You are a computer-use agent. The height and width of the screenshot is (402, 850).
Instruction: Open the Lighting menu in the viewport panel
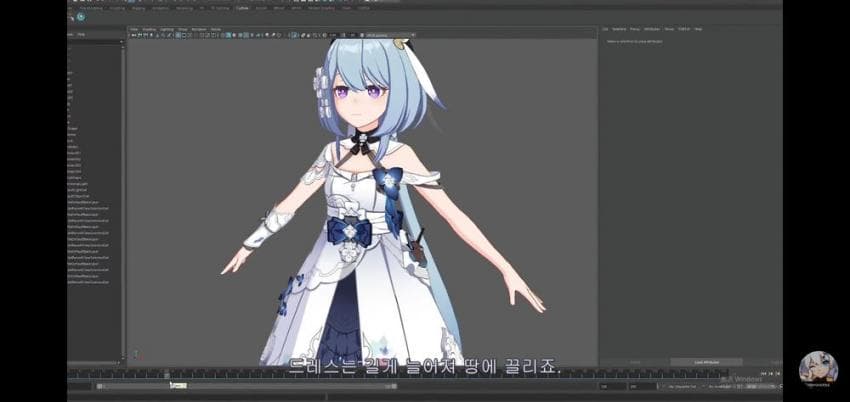pos(166,28)
